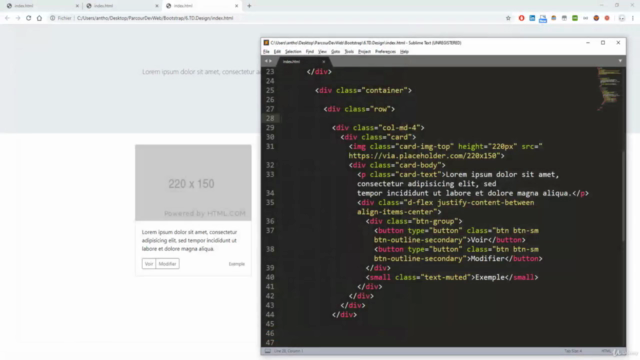Viewport: 640px width, 360px height.
Task: Open the Goto menu
Action: point(336,52)
